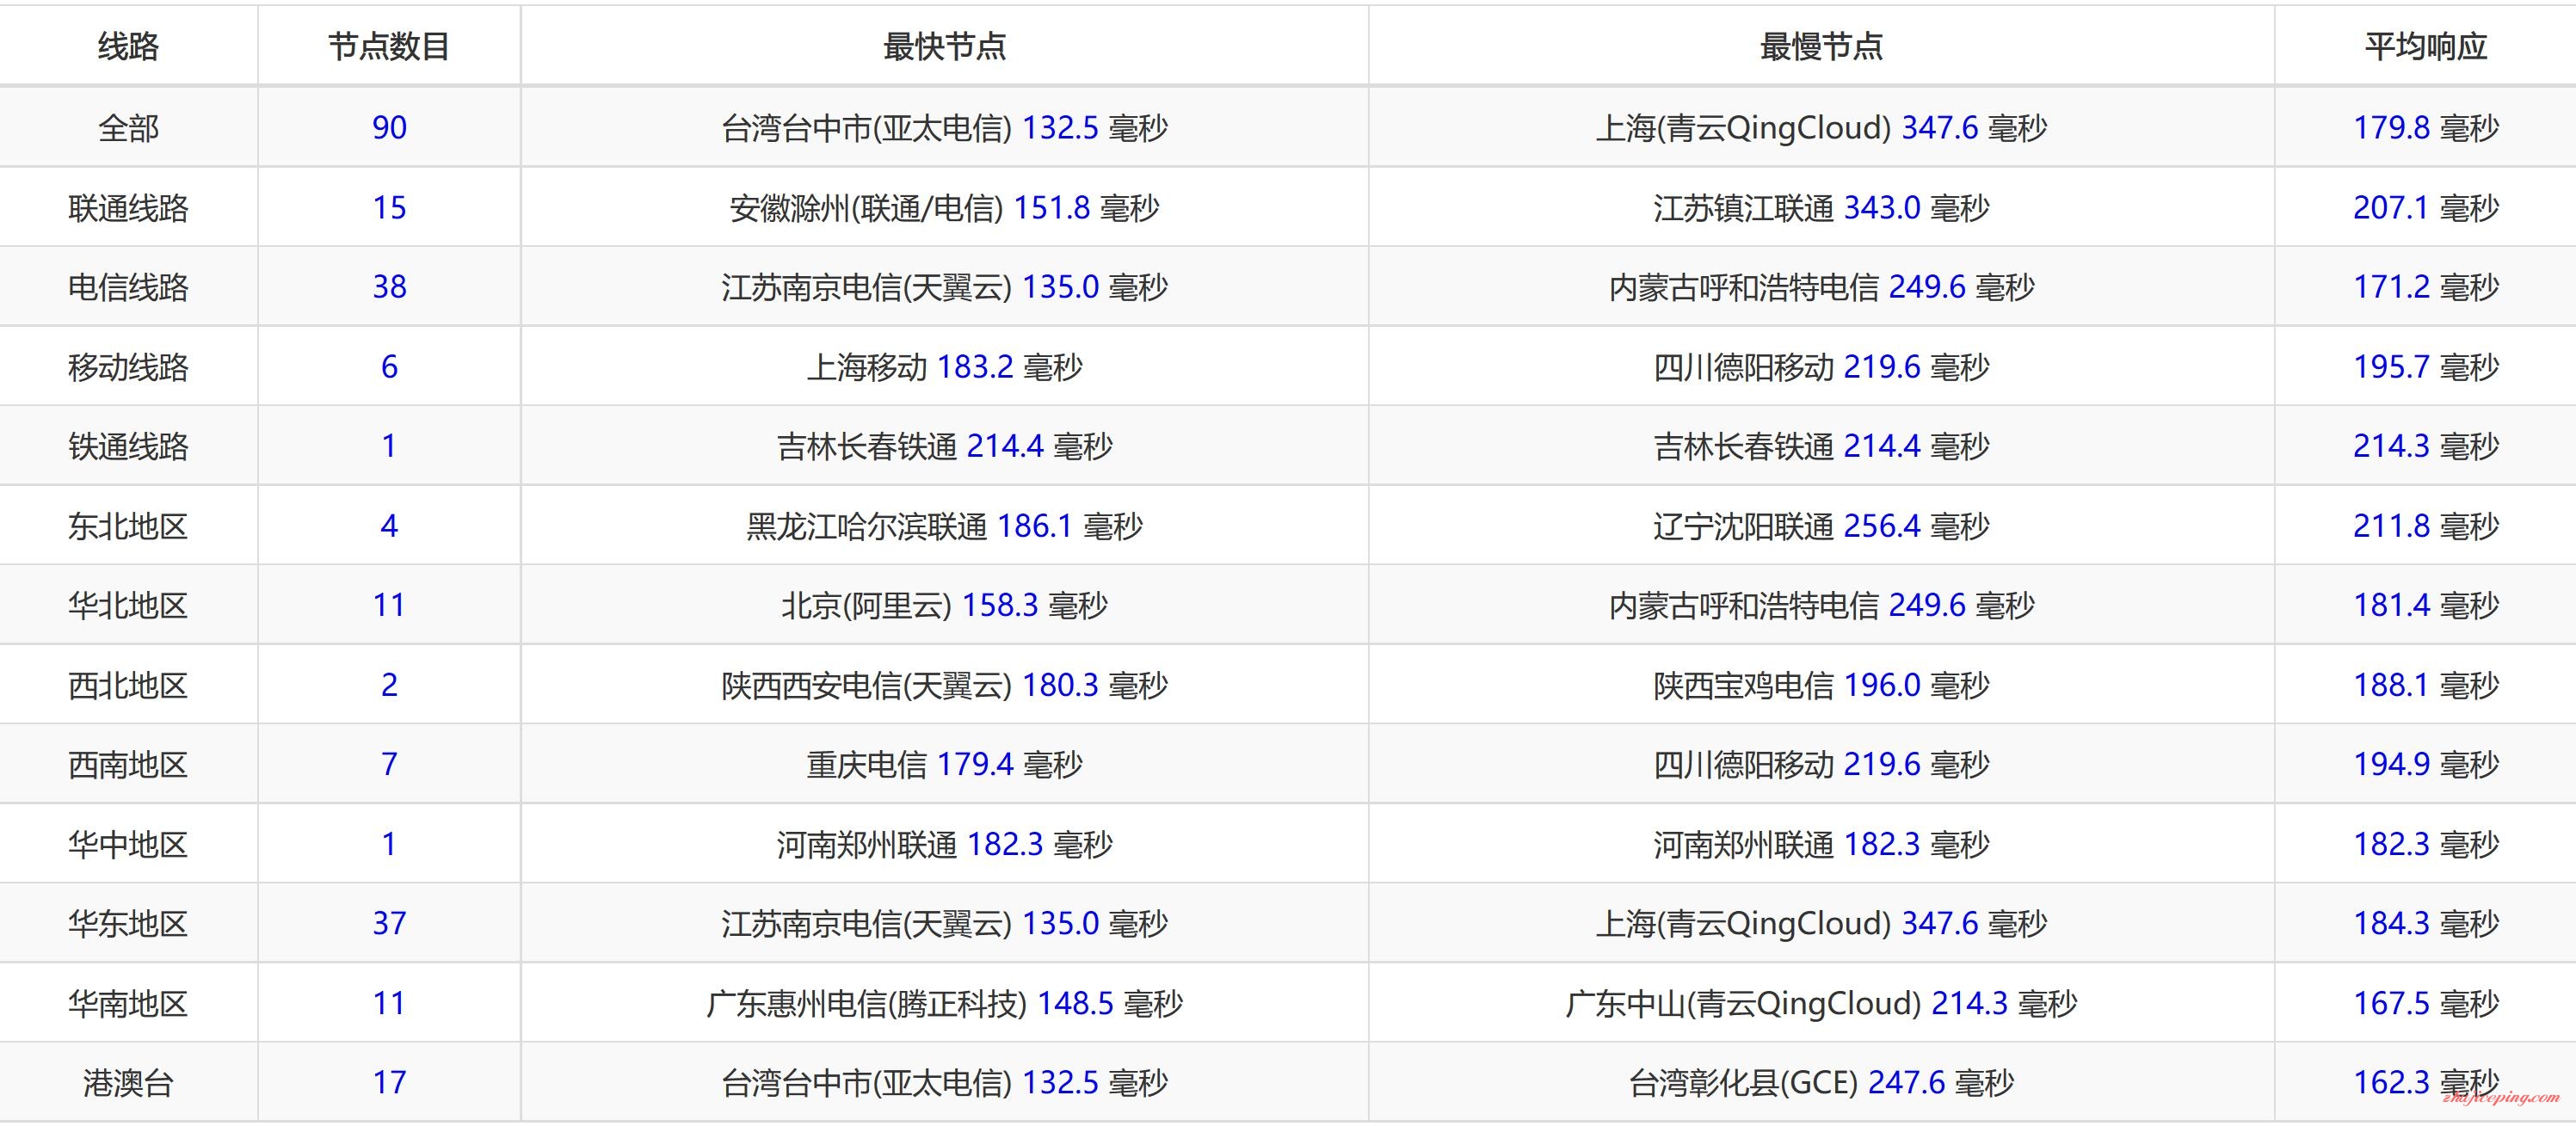This screenshot has width=2576, height=1126.
Task: Select the 移动线路 row label
Action: point(128,367)
